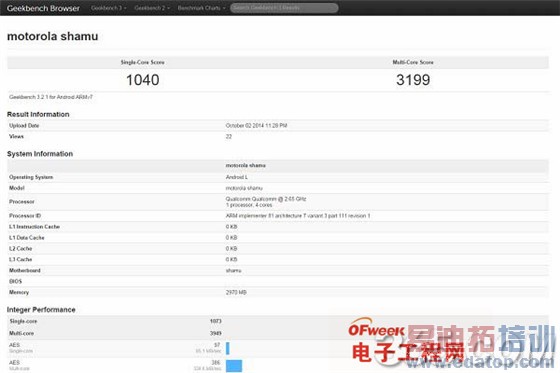Image resolution: width=560 pixels, height=373 pixels.
Task: Select the Operating System label
Action: [x=31, y=177]
